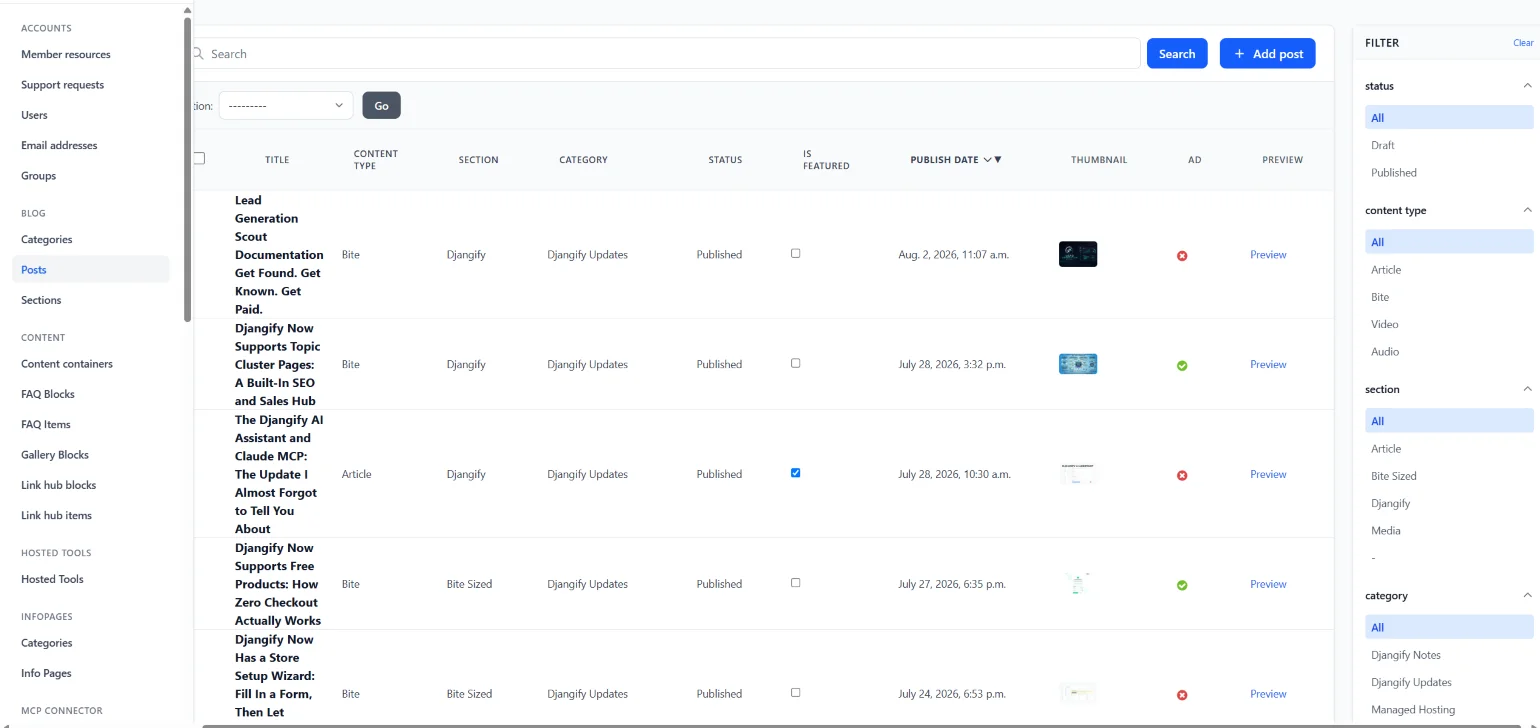Click the red X ad icon for Store Setup Wizard post

1182,695
